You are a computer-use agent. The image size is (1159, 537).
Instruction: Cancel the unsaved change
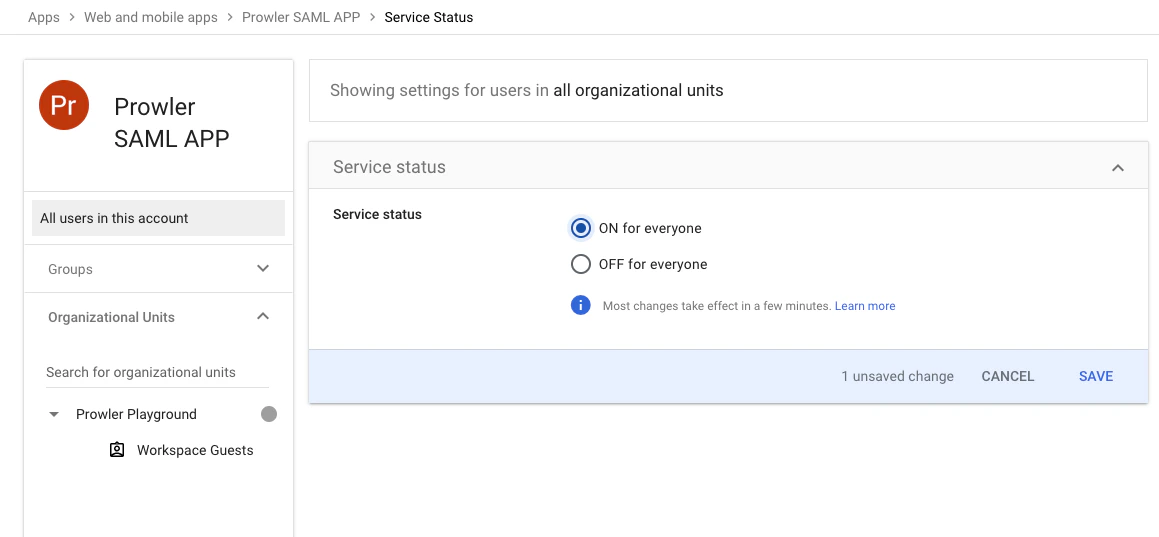(1007, 376)
